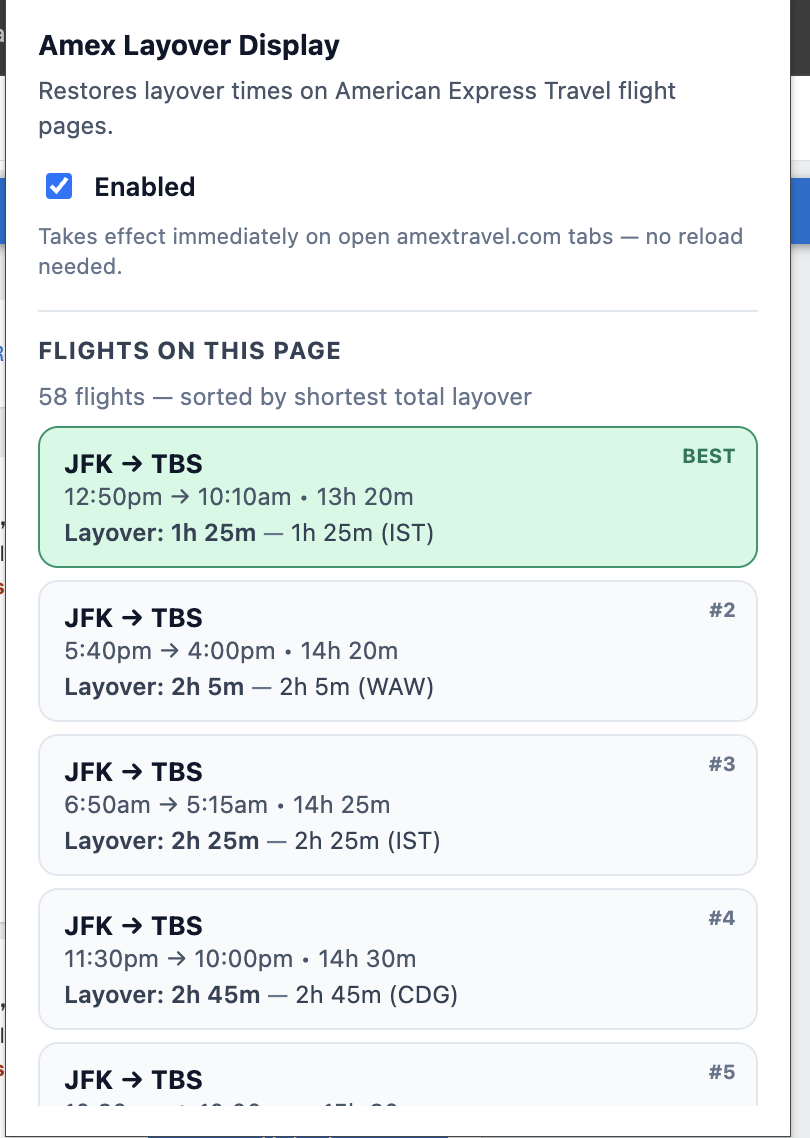Click the #4 rank label
Screen dimensions: 810x1138
pyautogui.click(x=724, y=917)
